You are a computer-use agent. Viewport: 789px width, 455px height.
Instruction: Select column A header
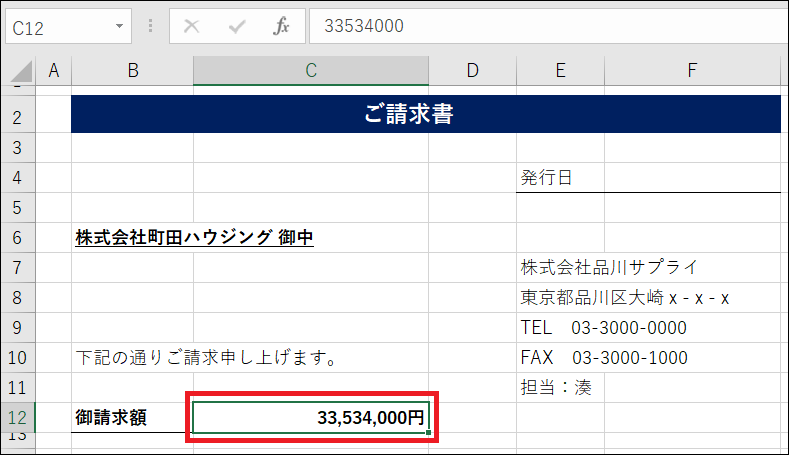[54, 70]
